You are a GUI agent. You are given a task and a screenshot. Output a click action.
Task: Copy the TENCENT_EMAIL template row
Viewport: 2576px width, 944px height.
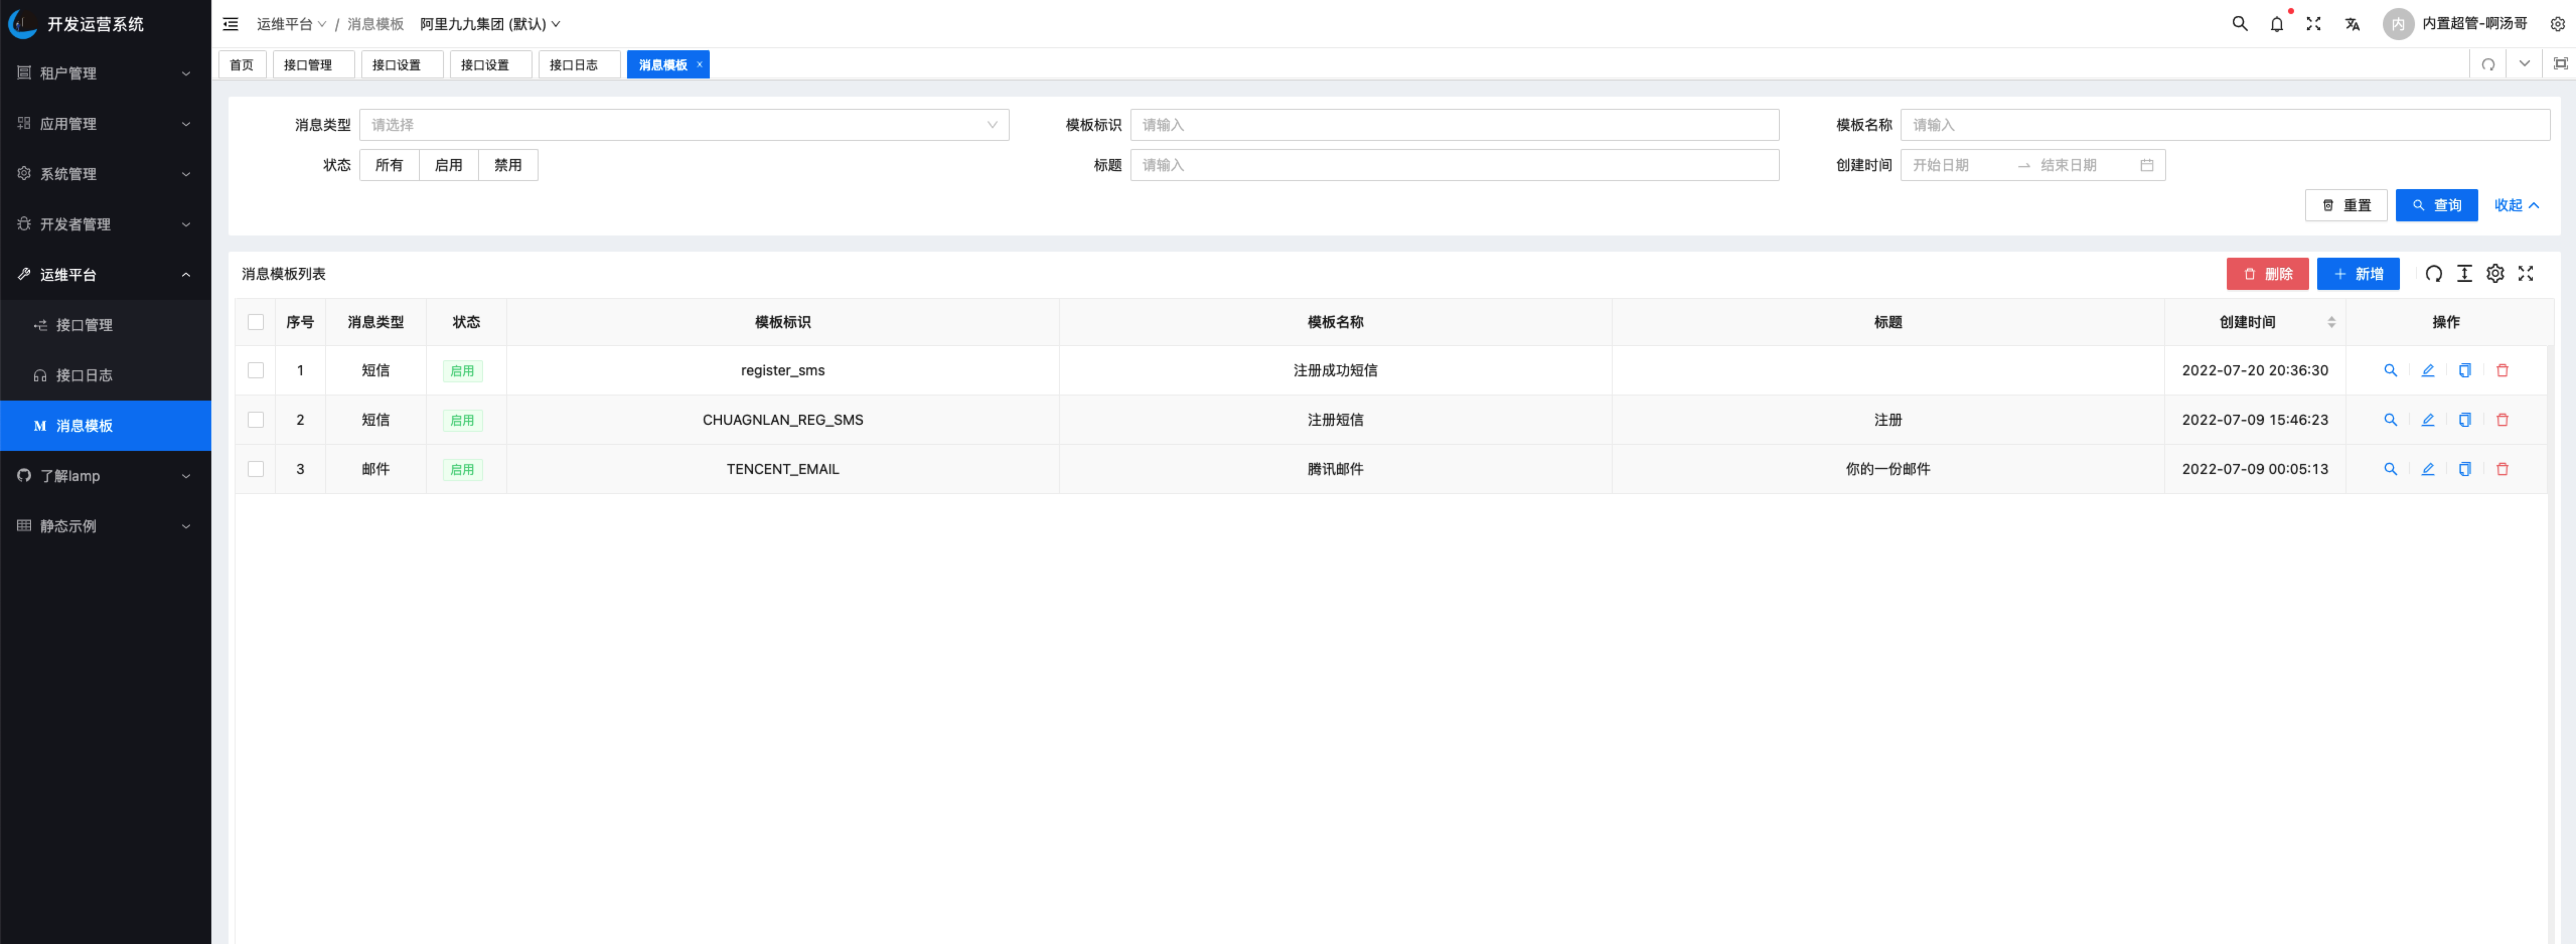click(2464, 469)
